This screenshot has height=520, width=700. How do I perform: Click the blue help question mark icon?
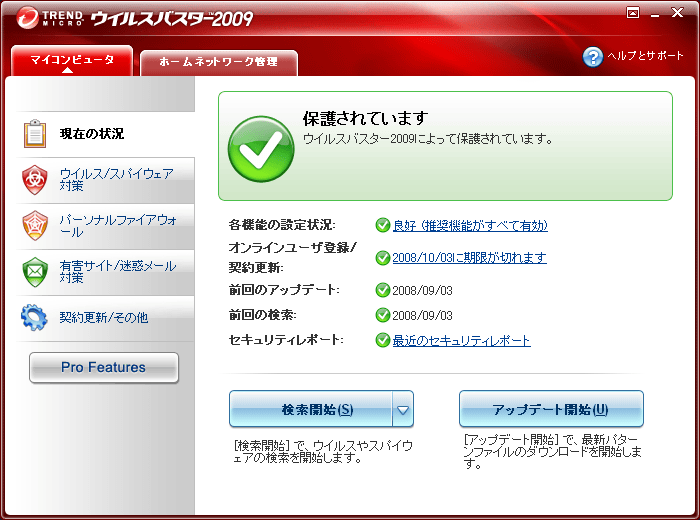tap(593, 57)
